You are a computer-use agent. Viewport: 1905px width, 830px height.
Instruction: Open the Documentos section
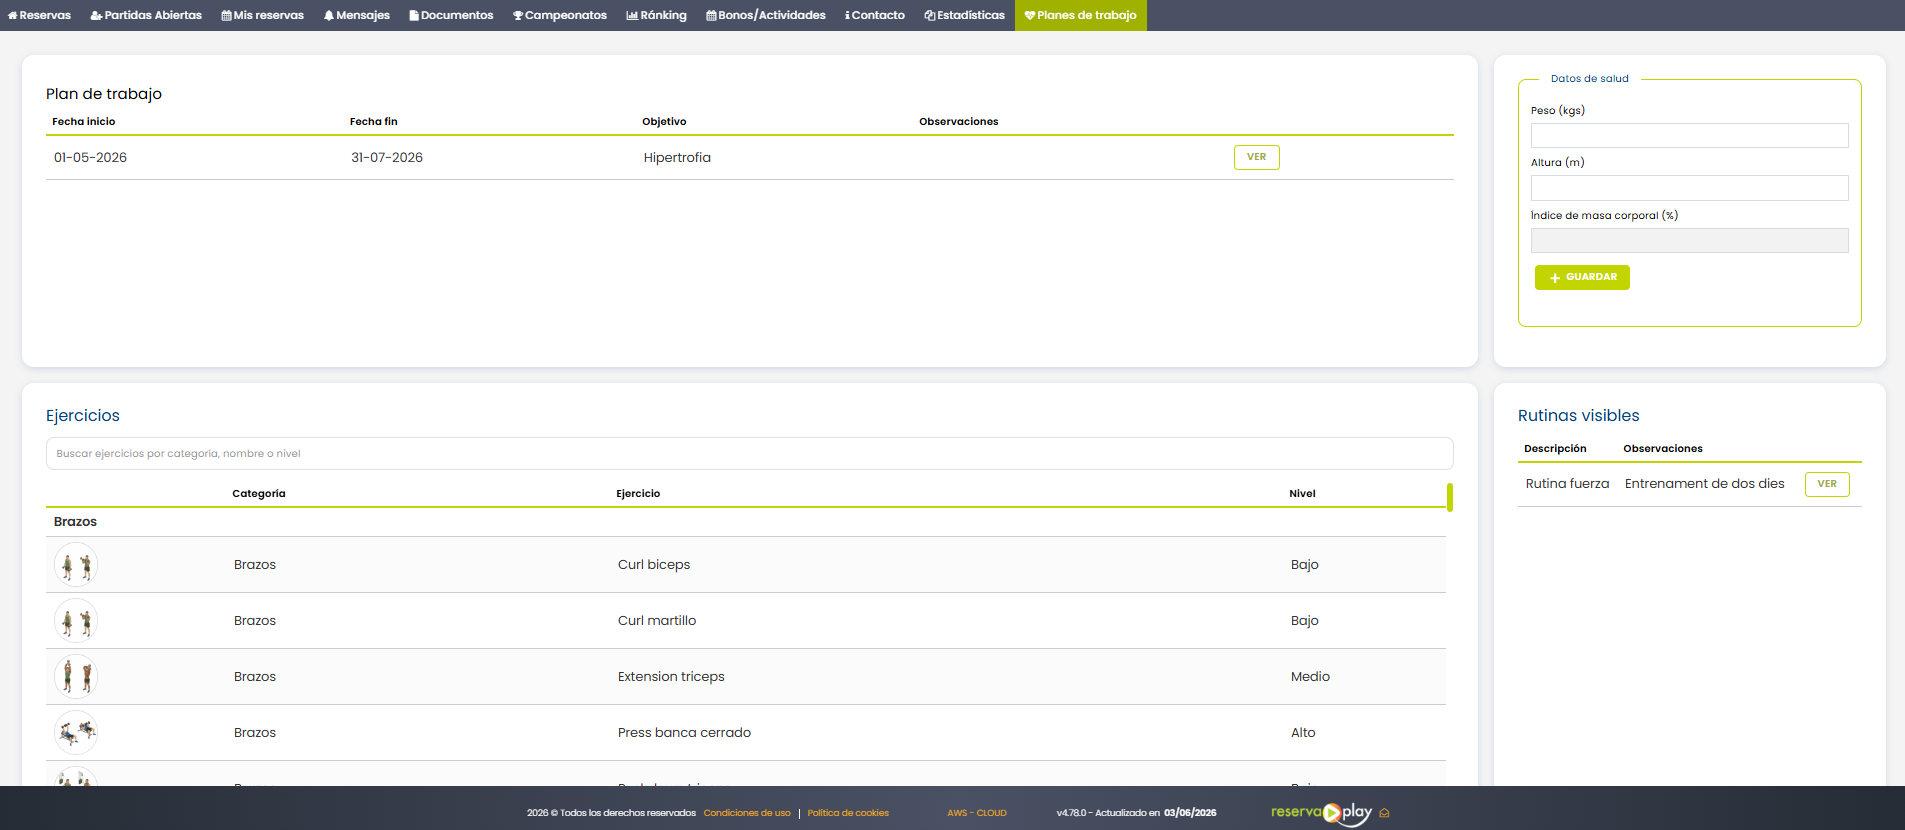(451, 15)
